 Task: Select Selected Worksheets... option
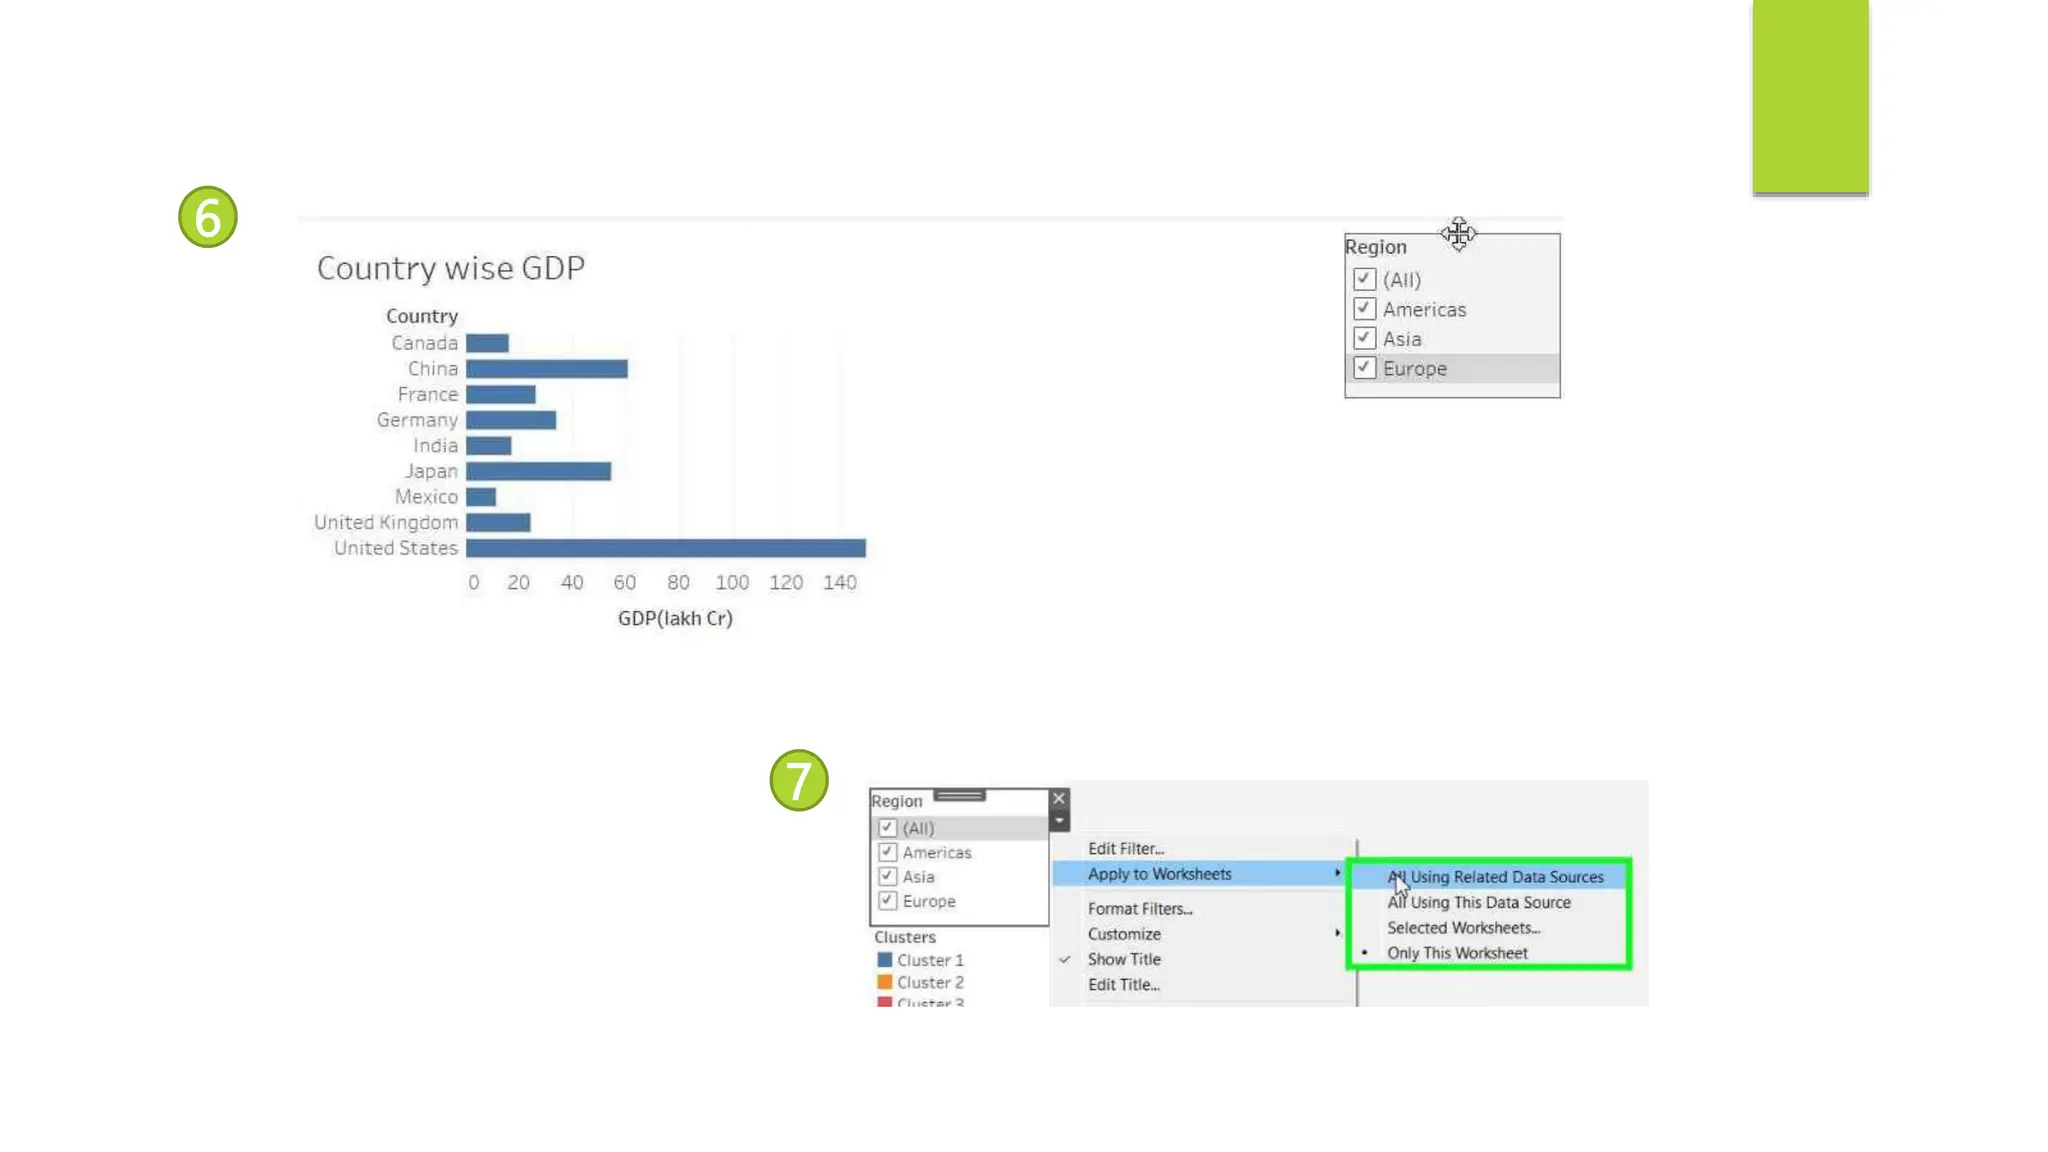(x=1463, y=928)
